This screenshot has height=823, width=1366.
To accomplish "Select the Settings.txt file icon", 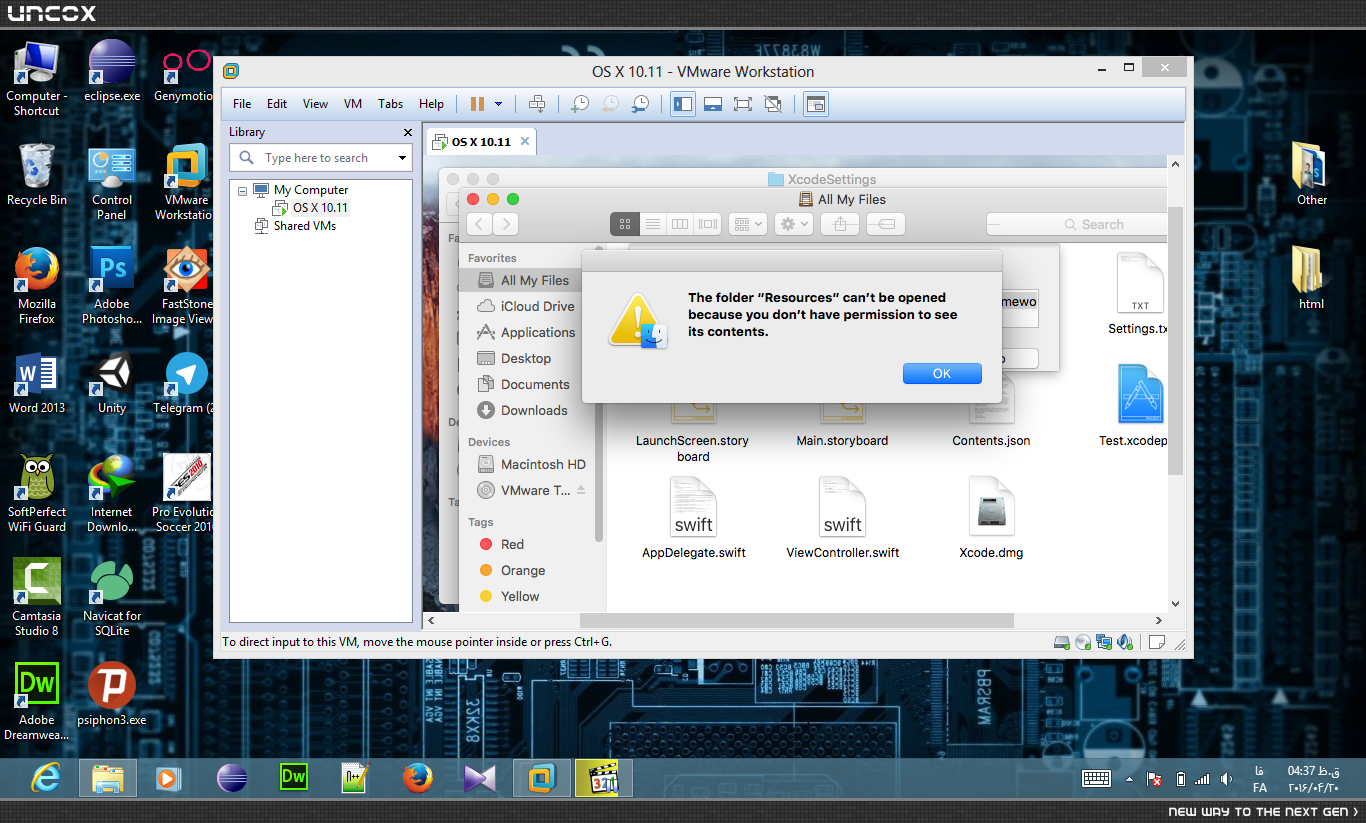I will pos(1141,283).
